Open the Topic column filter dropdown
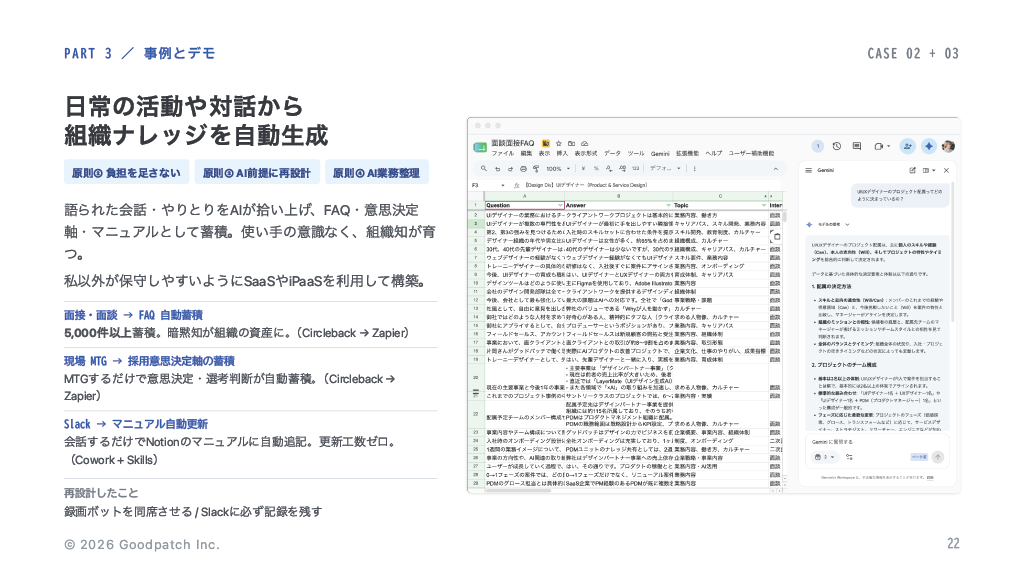This screenshot has height=576, width=1024. click(x=763, y=205)
